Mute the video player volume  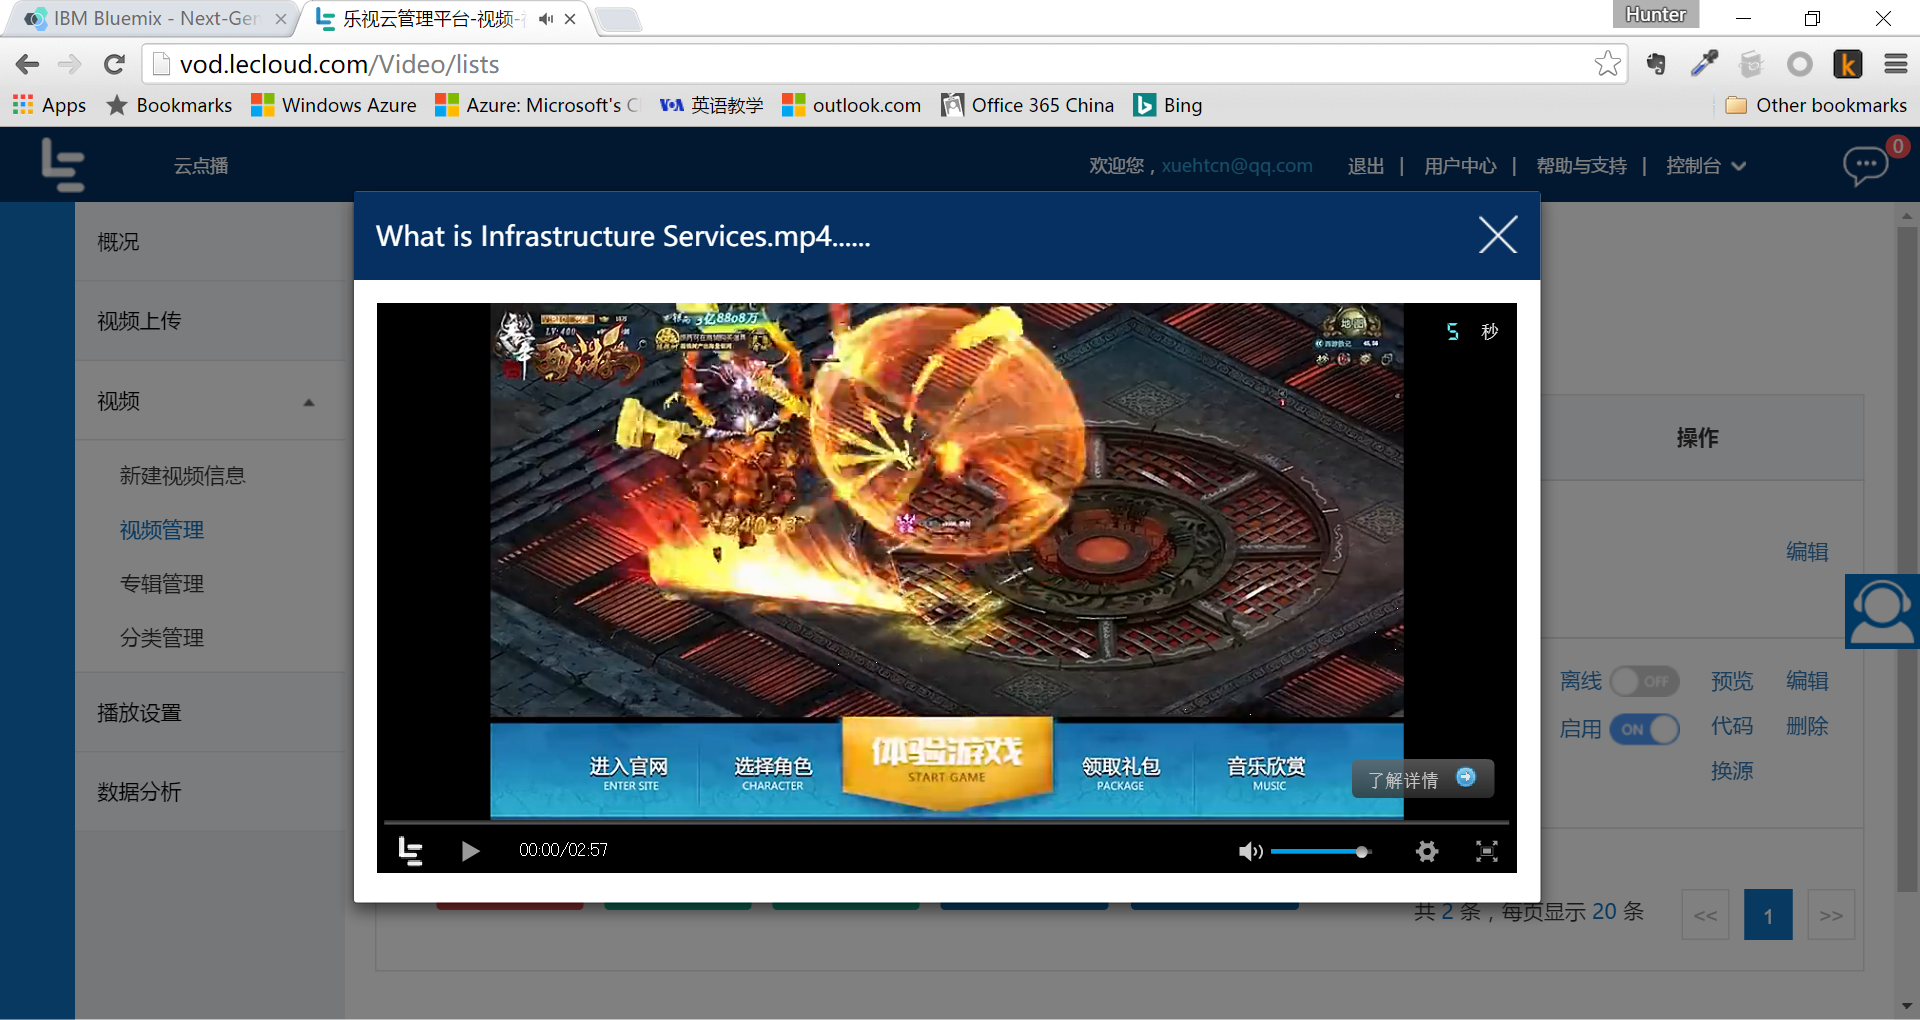pyautogui.click(x=1250, y=851)
